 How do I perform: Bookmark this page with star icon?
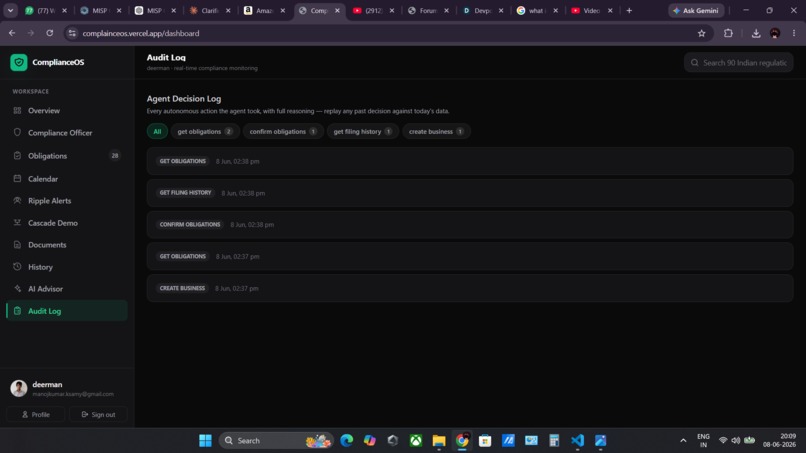(x=702, y=33)
